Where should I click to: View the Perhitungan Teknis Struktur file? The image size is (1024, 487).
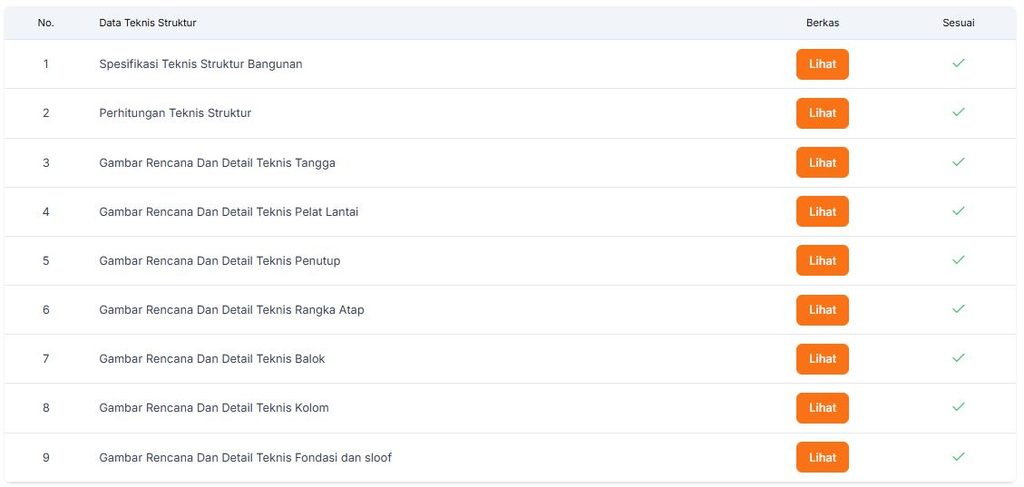(822, 113)
